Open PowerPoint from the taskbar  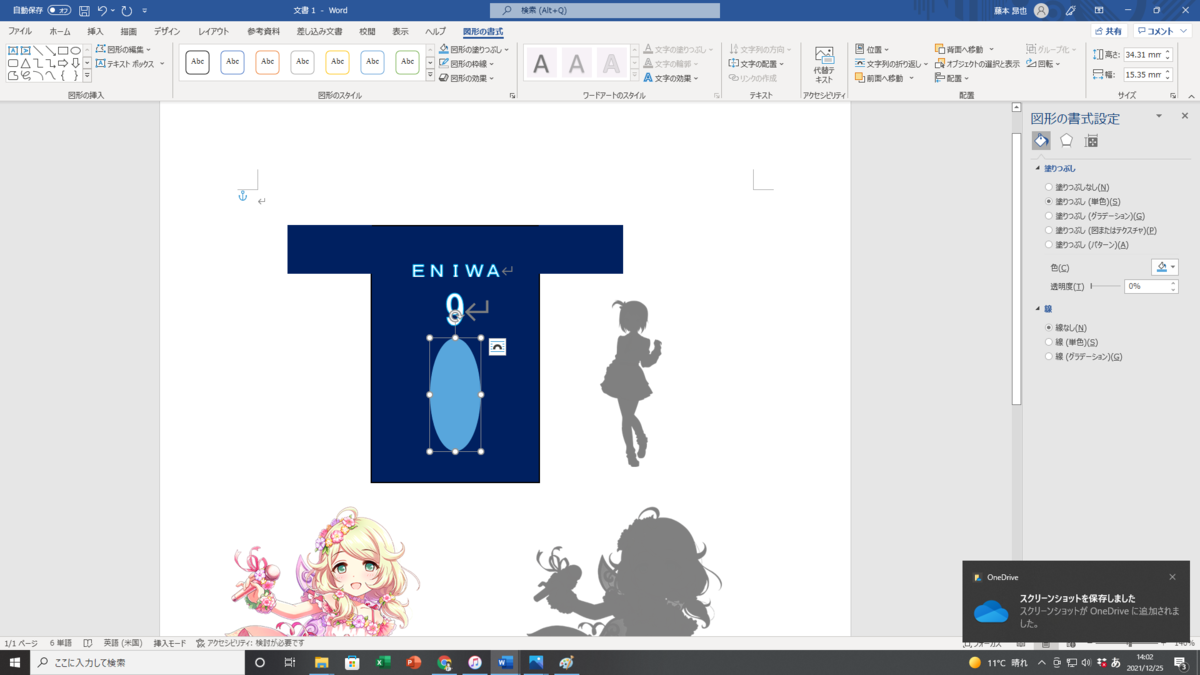[x=414, y=662]
